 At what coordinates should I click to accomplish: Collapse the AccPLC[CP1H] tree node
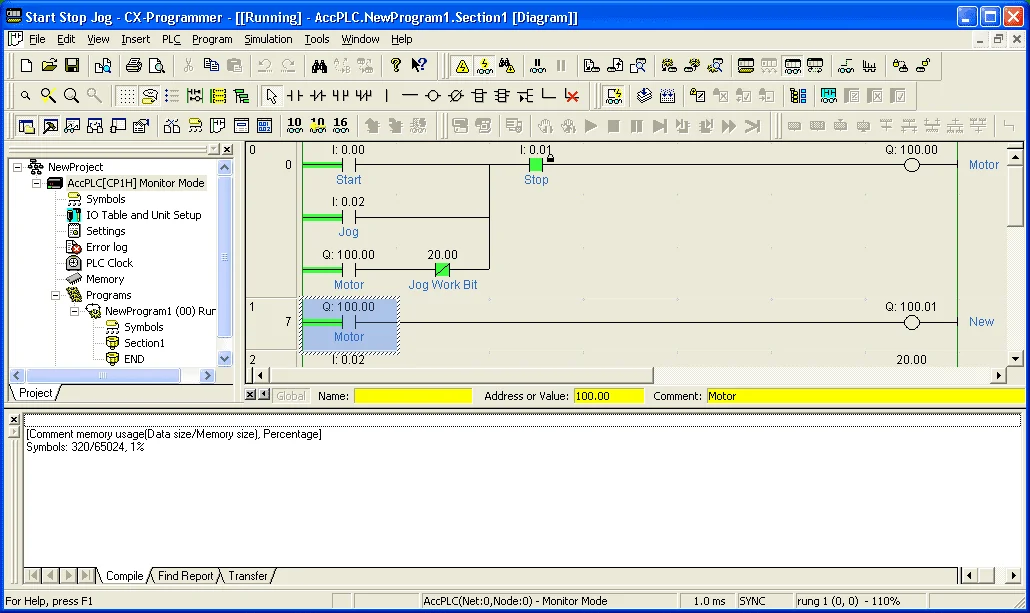37,183
